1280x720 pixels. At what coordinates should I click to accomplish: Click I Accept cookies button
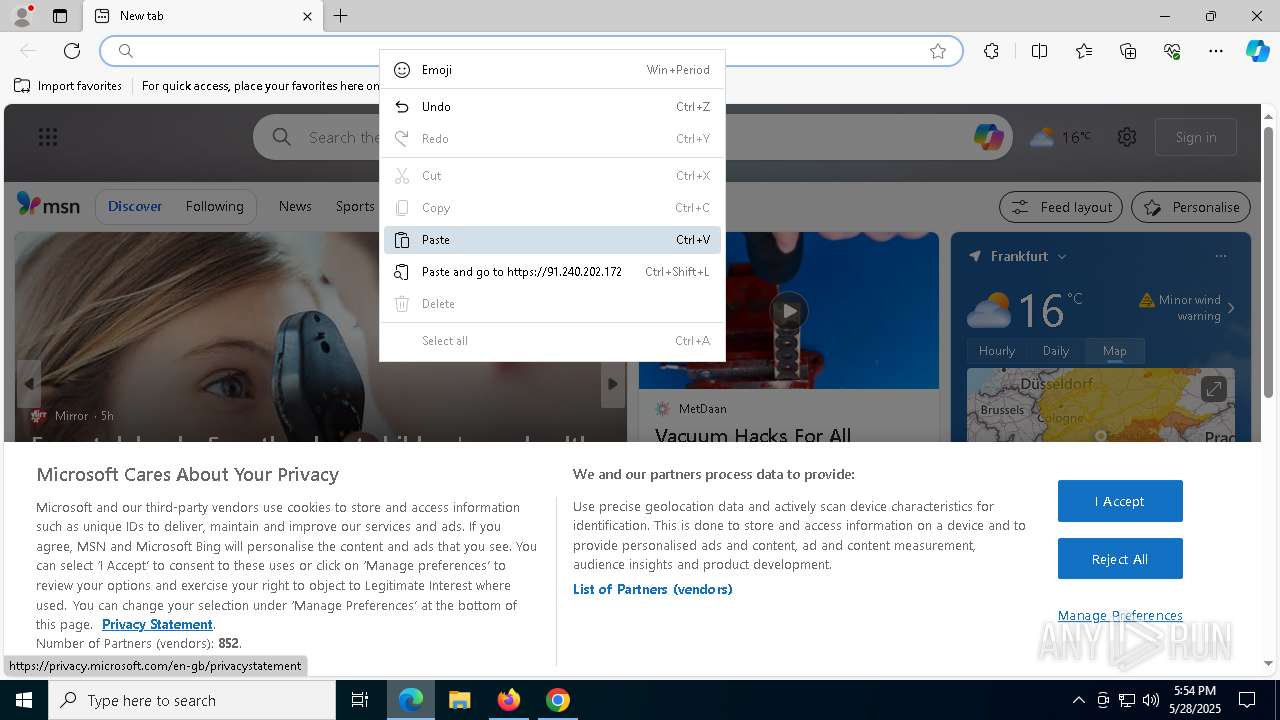pos(1120,501)
